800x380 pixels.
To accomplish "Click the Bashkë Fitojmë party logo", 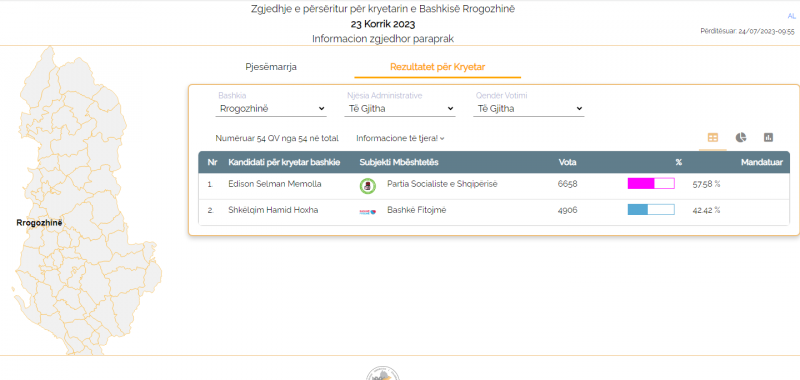I will pyautogui.click(x=367, y=211).
